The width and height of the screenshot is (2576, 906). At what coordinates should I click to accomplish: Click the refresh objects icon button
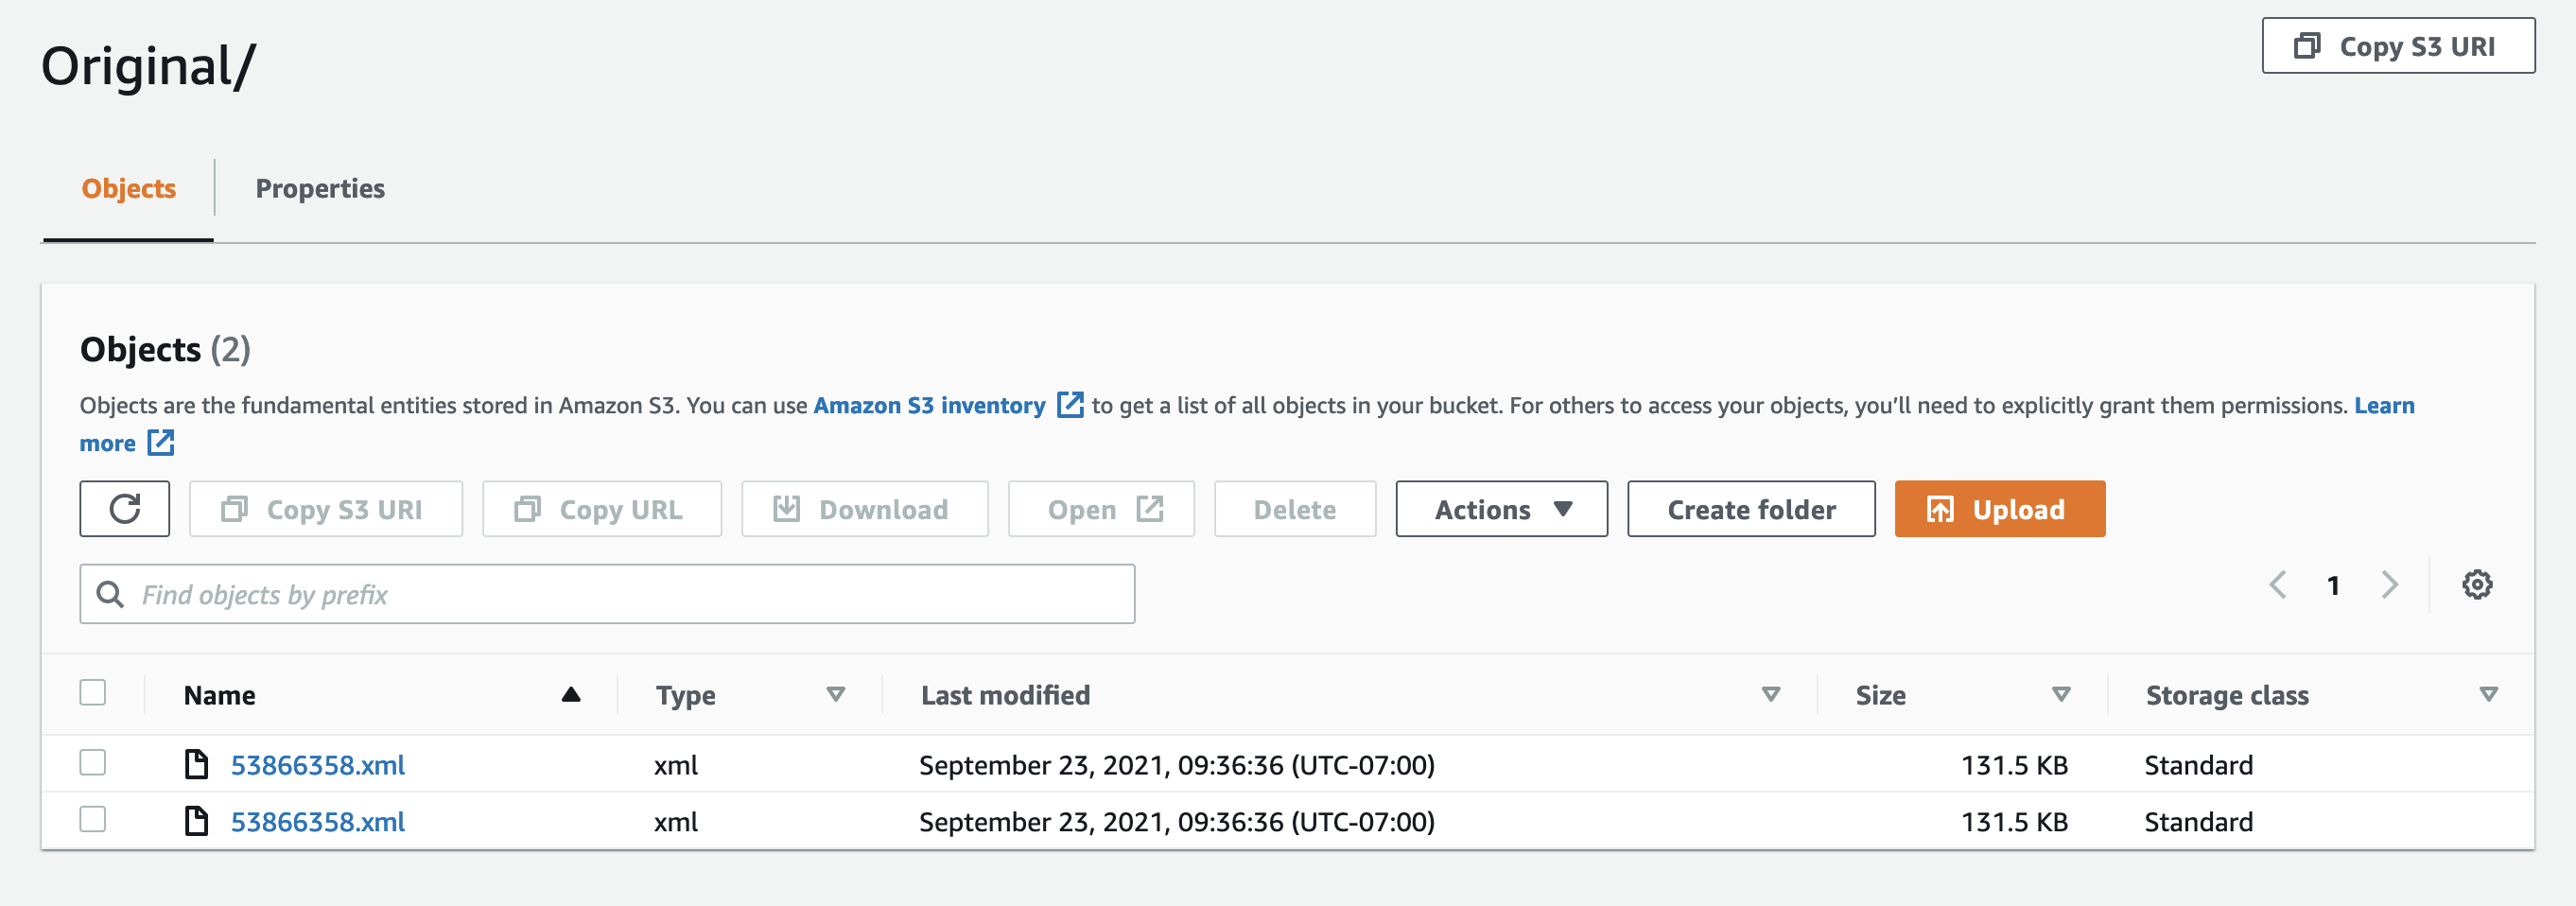[125, 509]
